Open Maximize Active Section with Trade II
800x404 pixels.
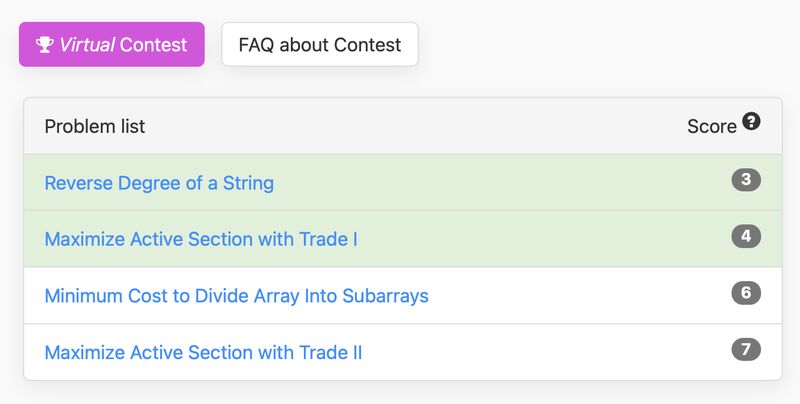click(x=203, y=352)
